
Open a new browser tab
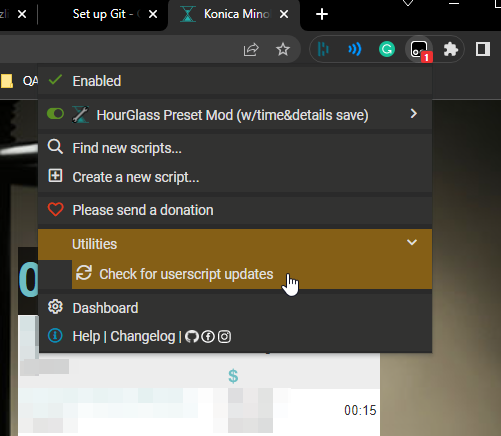tap(322, 14)
